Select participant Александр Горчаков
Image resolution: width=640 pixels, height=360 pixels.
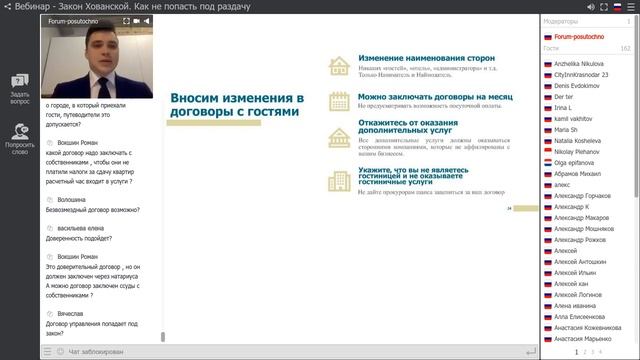click(582, 196)
